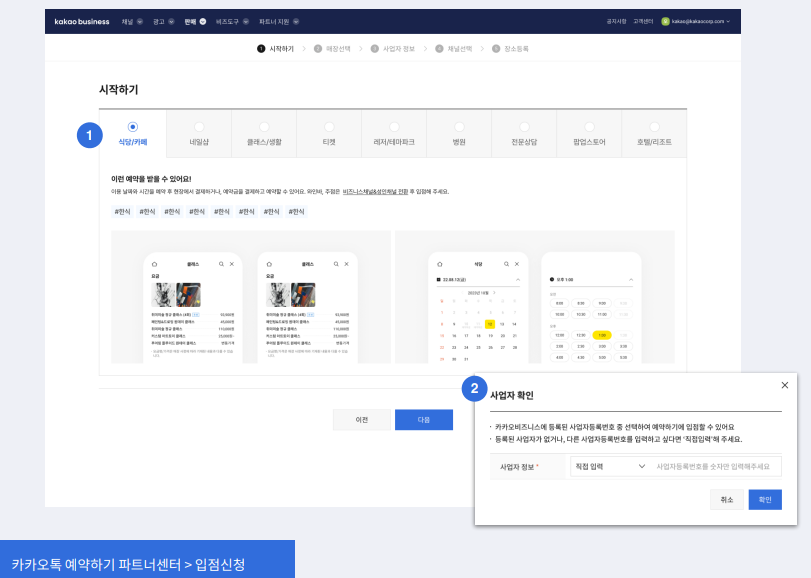Select the 식당/카페 radio option
811x578 pixels.
pyautogui.click(x=133, y=127)
